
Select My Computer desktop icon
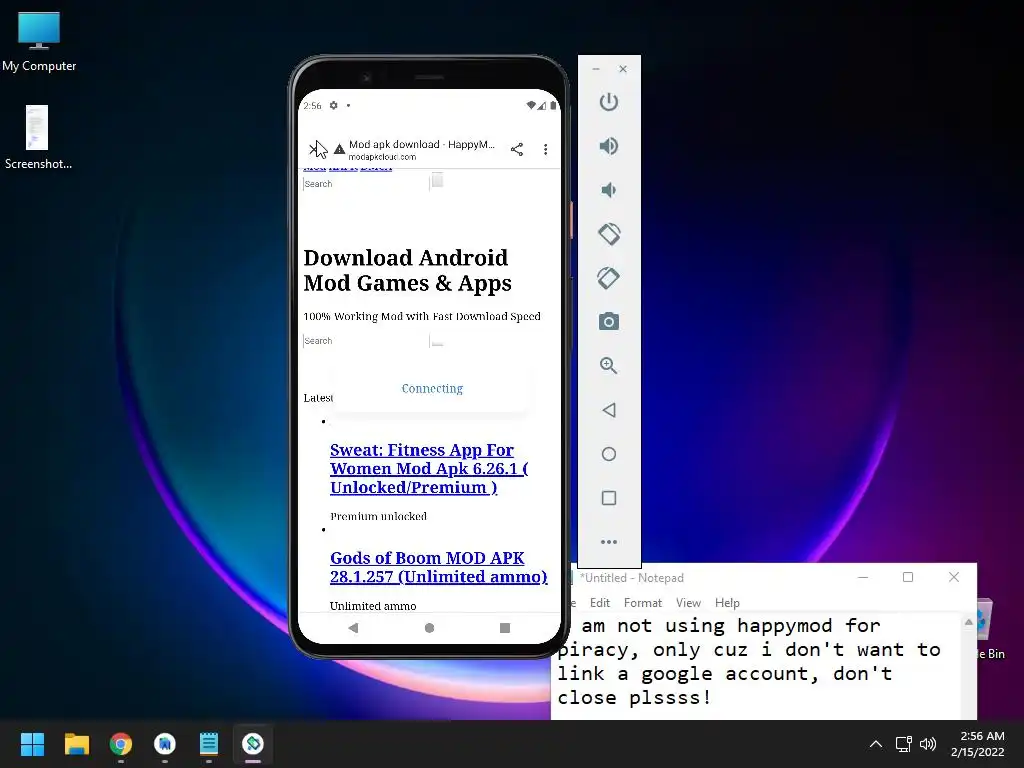click(x=39, y=42)
